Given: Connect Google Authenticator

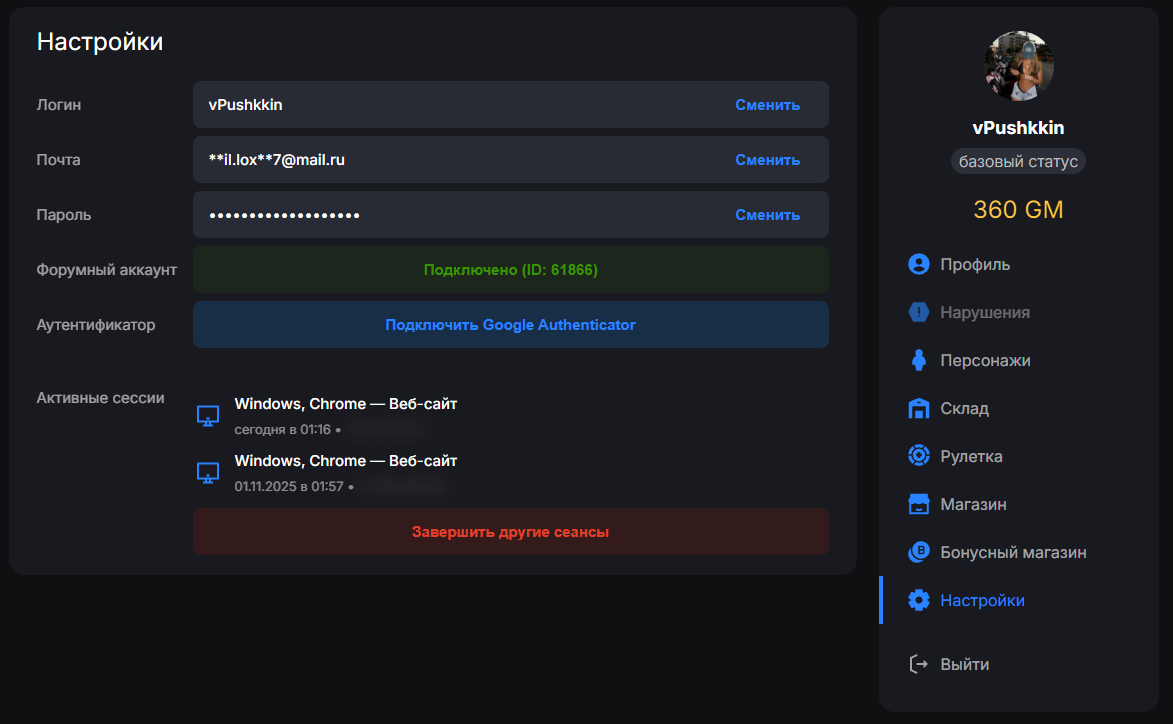Looking at the screenshot, I should 510,325.
